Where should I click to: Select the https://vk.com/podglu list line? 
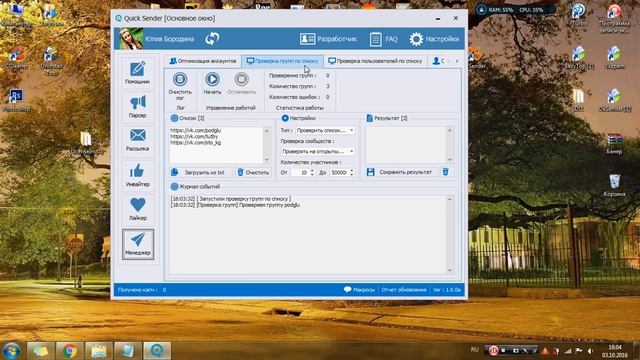(196, 130)
